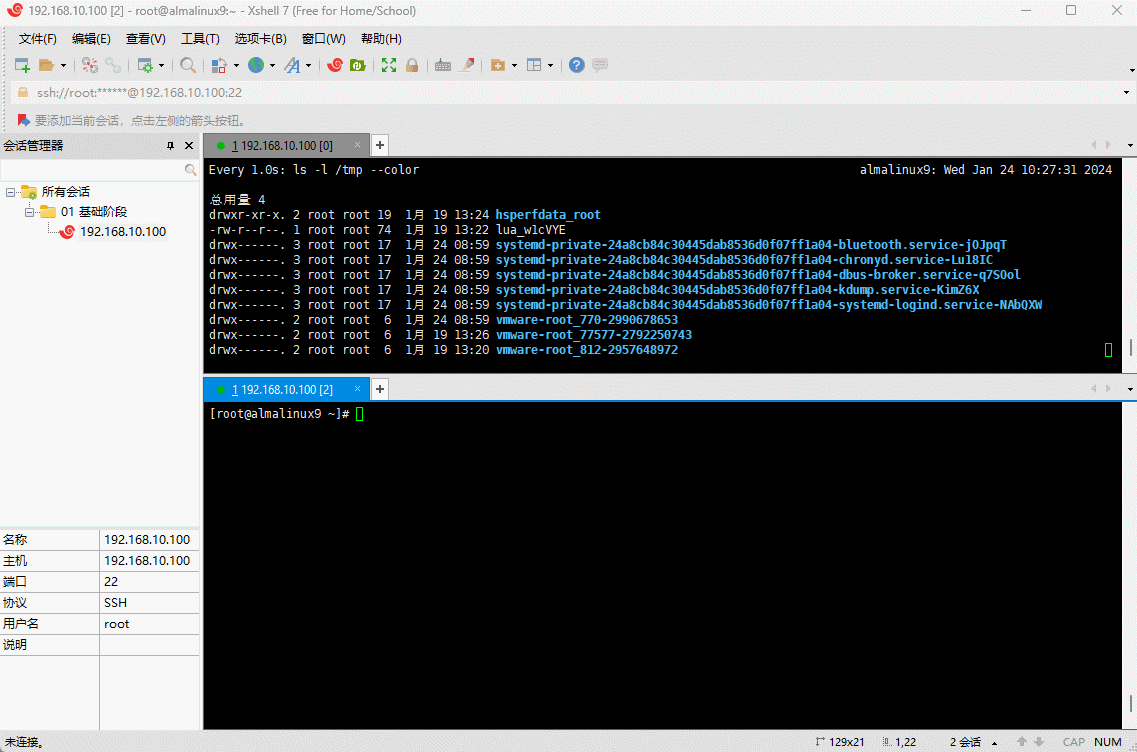Click the Session Manager search field
This screenshot has width=1137, height=752.
tap(92, 171)
